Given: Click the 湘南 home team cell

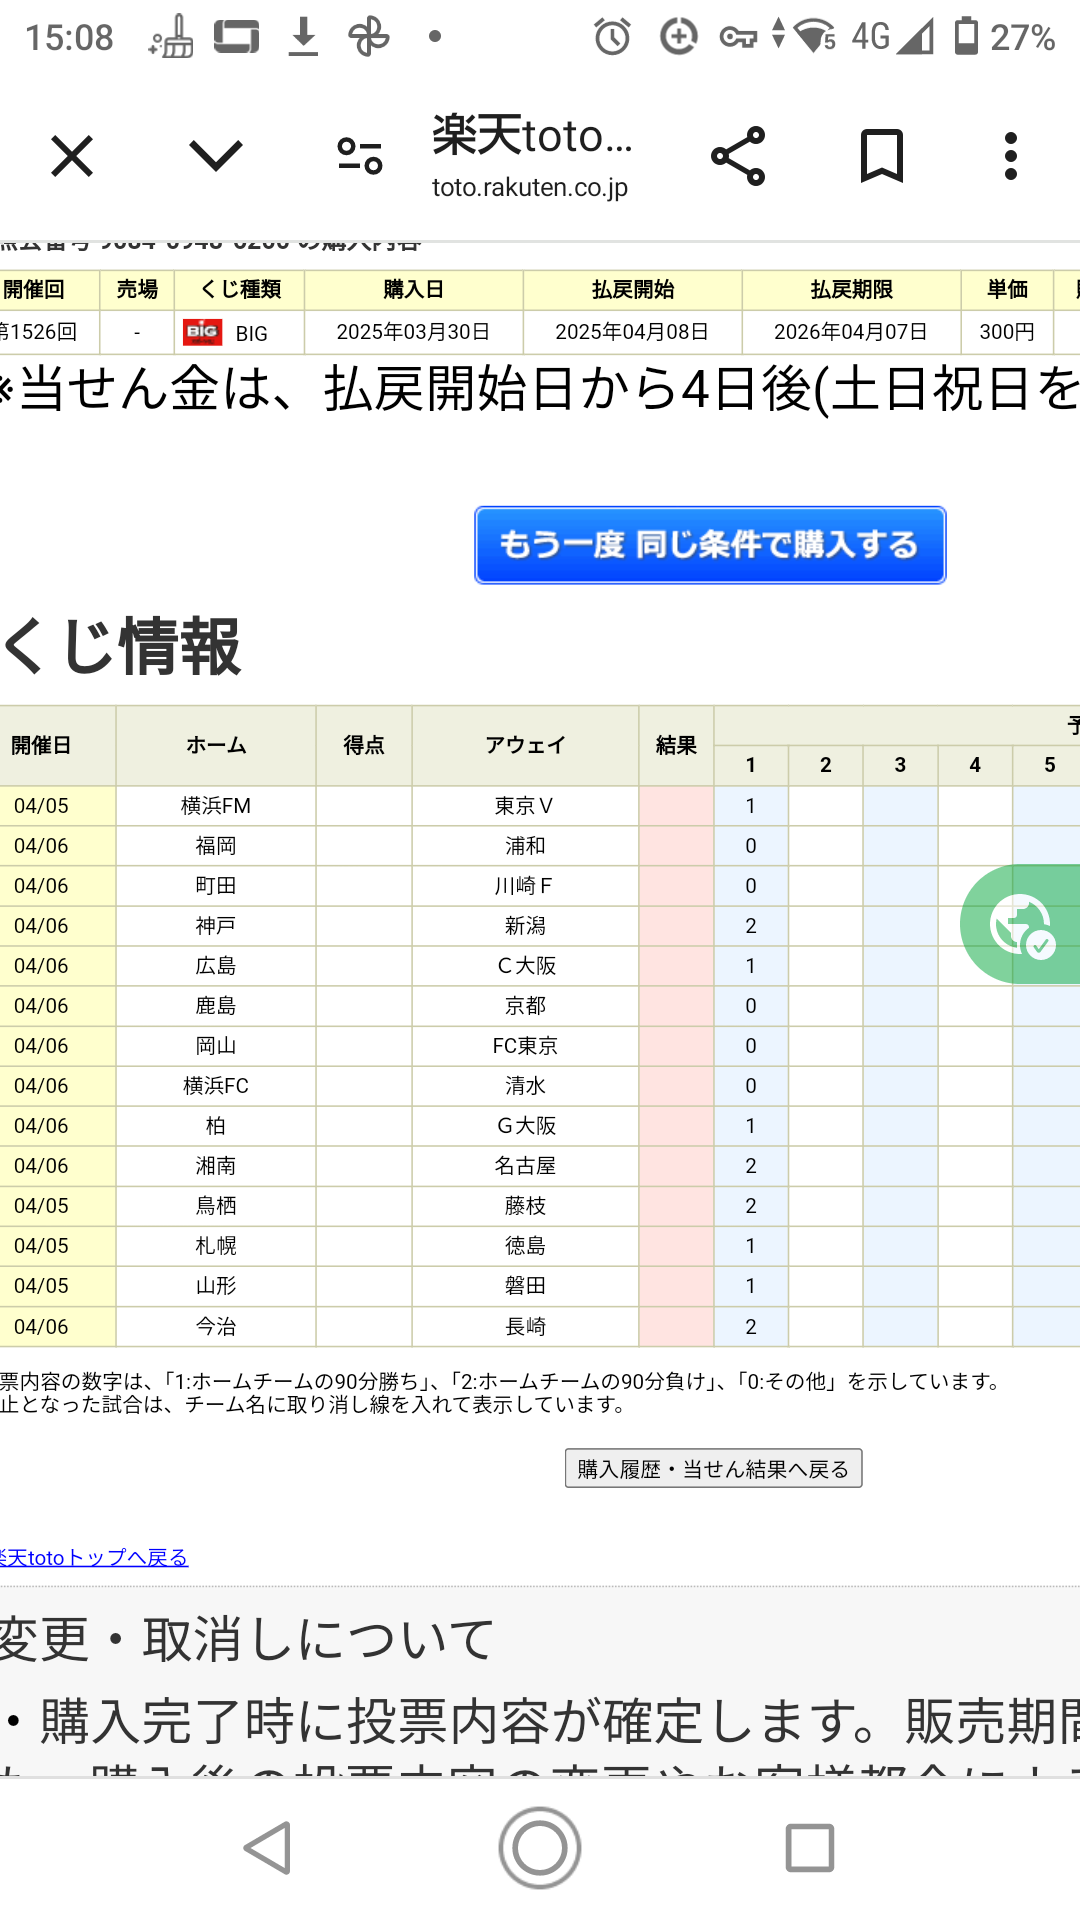Looking at the screenshot, I should click(x=216, y=1166).
